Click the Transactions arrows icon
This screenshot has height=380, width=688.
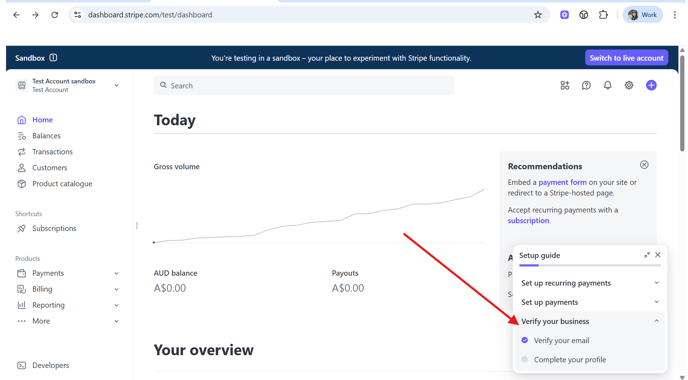coord(22,152)
